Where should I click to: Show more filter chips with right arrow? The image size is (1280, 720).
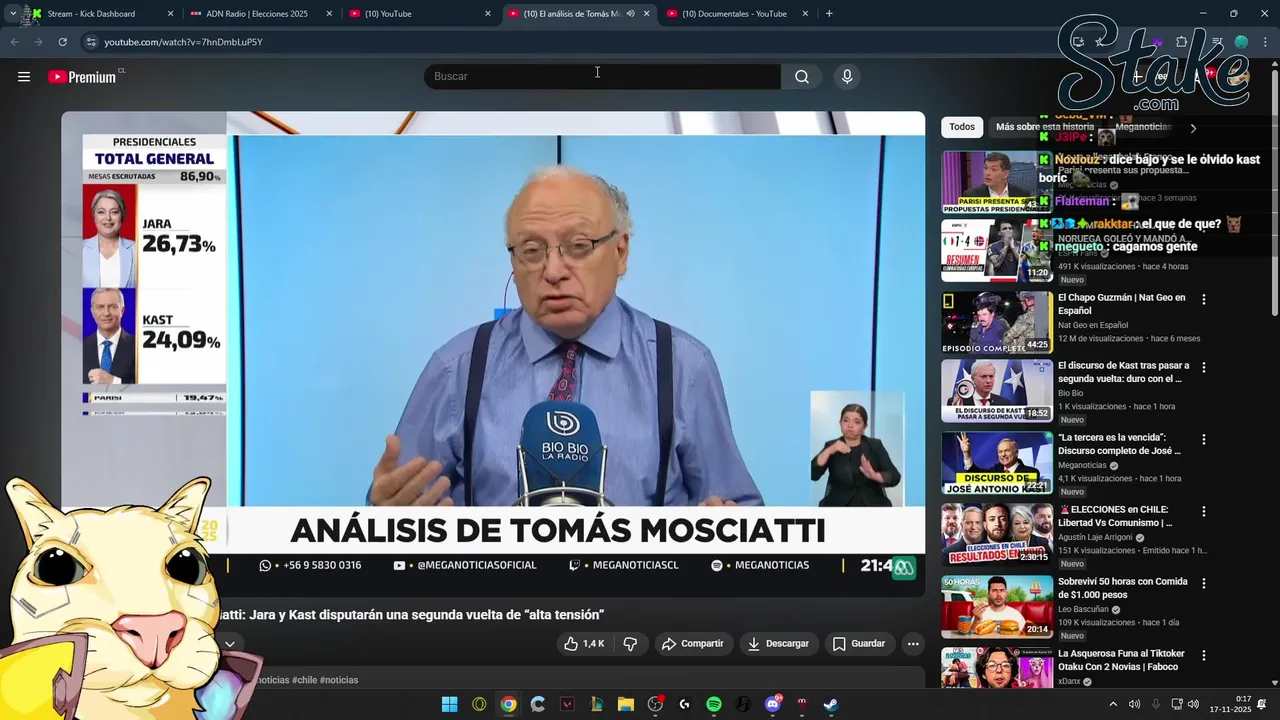[x=1192, y=128]
